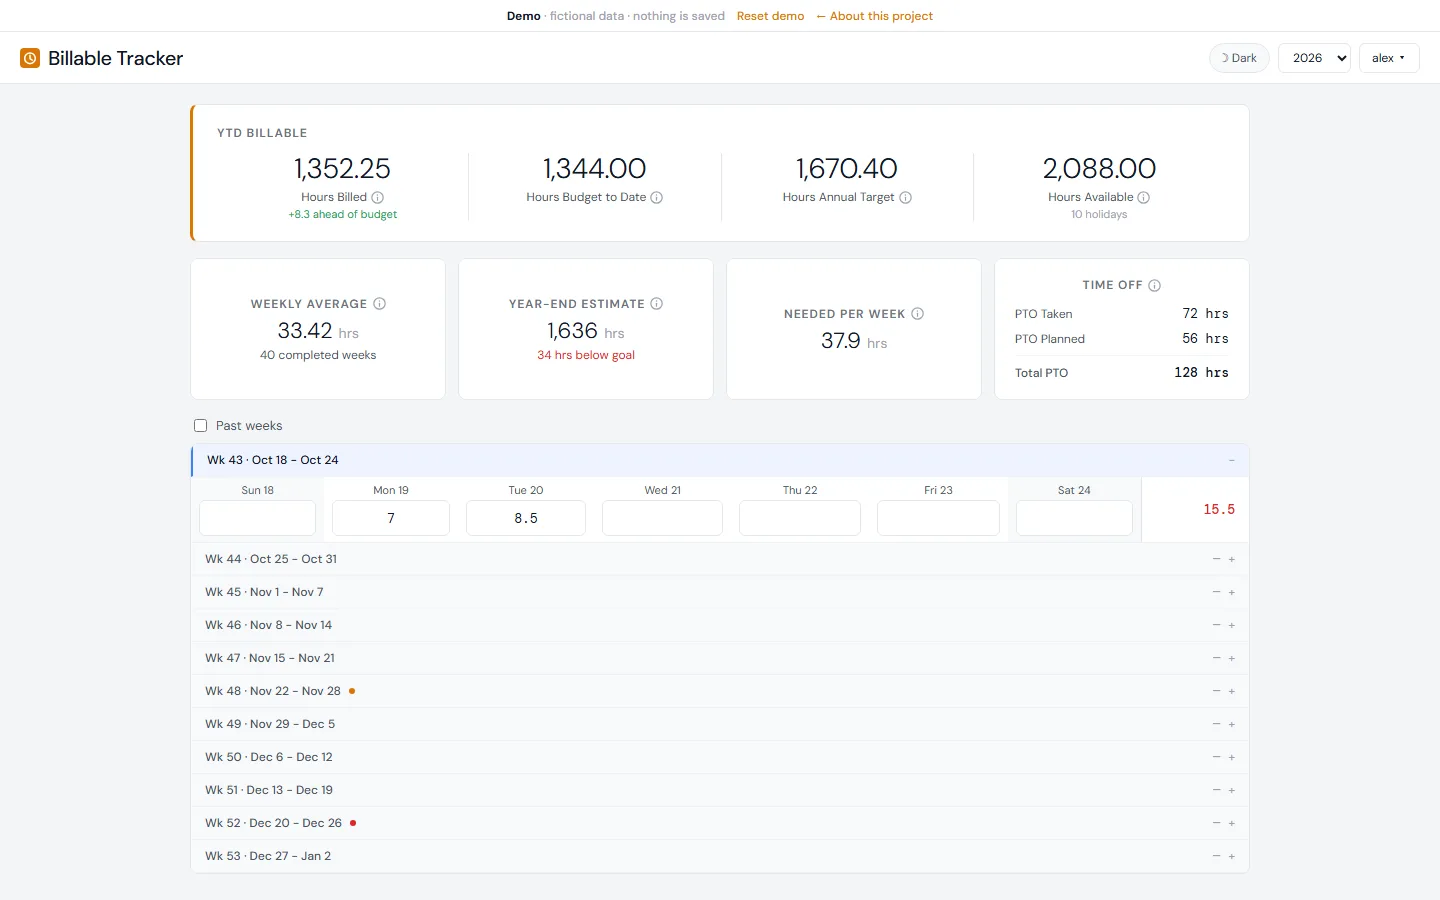
Task: Expand Wk 45 with its plus icon
Action: tap(1232, 592)
